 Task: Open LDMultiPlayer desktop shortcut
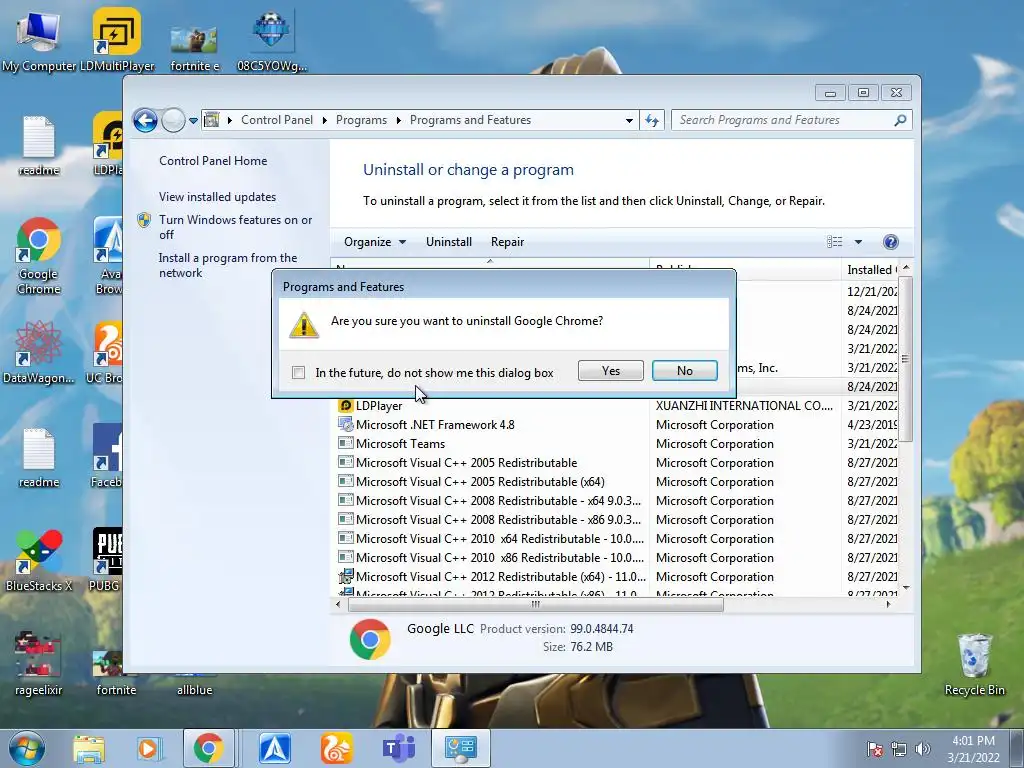[117, 40]
